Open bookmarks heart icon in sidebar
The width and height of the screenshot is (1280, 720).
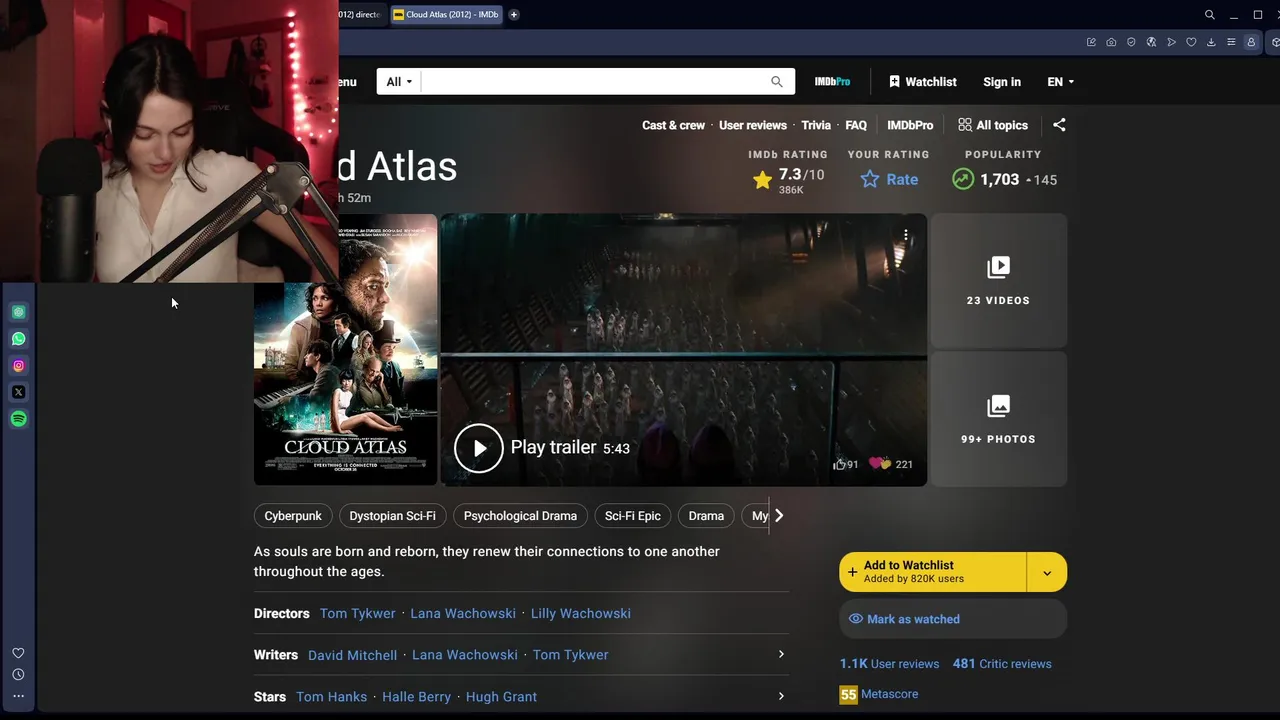click(18, 653)
